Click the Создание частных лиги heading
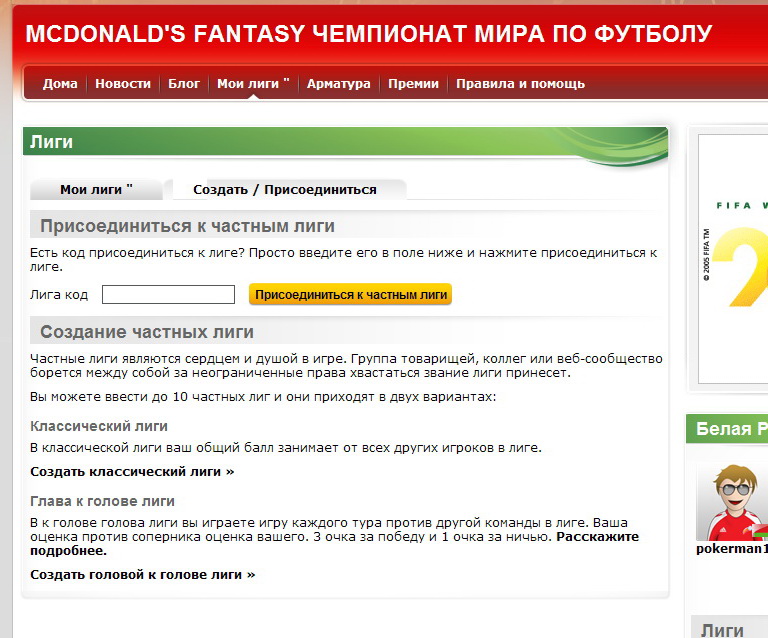Screen dimensions: 768x638 (147, 332)
